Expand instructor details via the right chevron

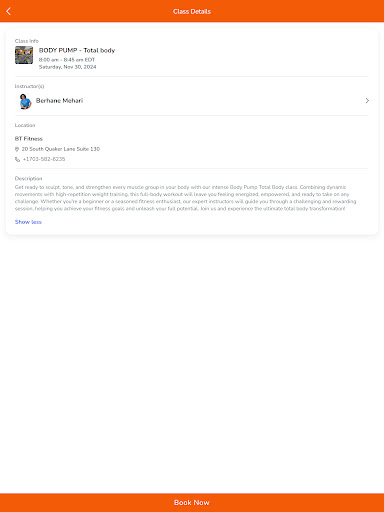[x=367, y=101]
